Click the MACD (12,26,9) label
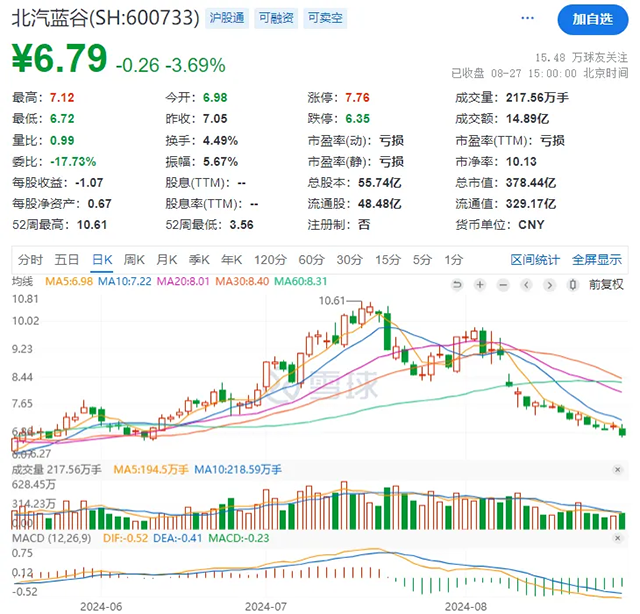The width and height of the screenshot is (640, 614). point(51,538)
